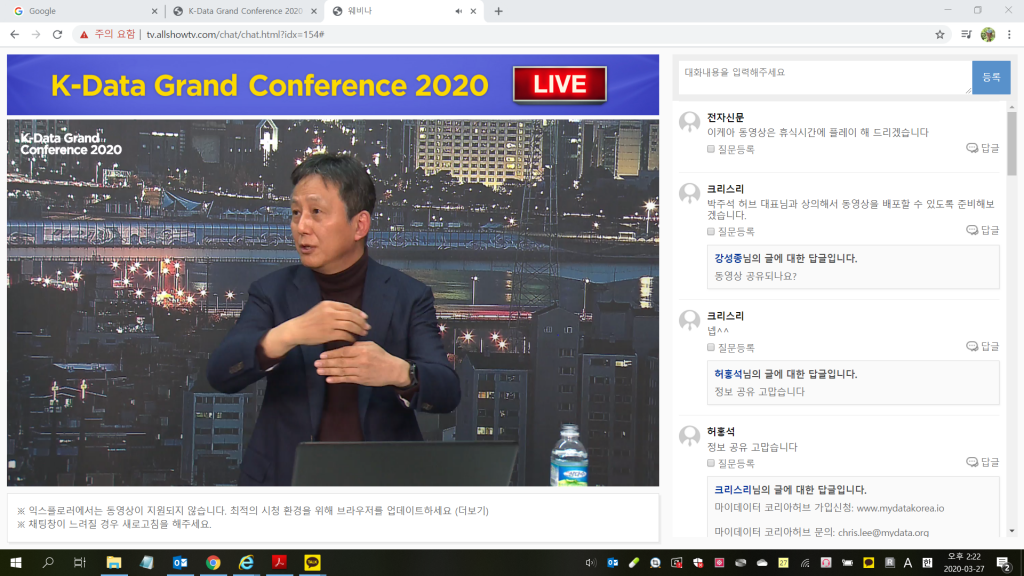Screen dimensions: 1024x576
Task: Submit chat with the 등록 button
Action: tap(991, 77)
